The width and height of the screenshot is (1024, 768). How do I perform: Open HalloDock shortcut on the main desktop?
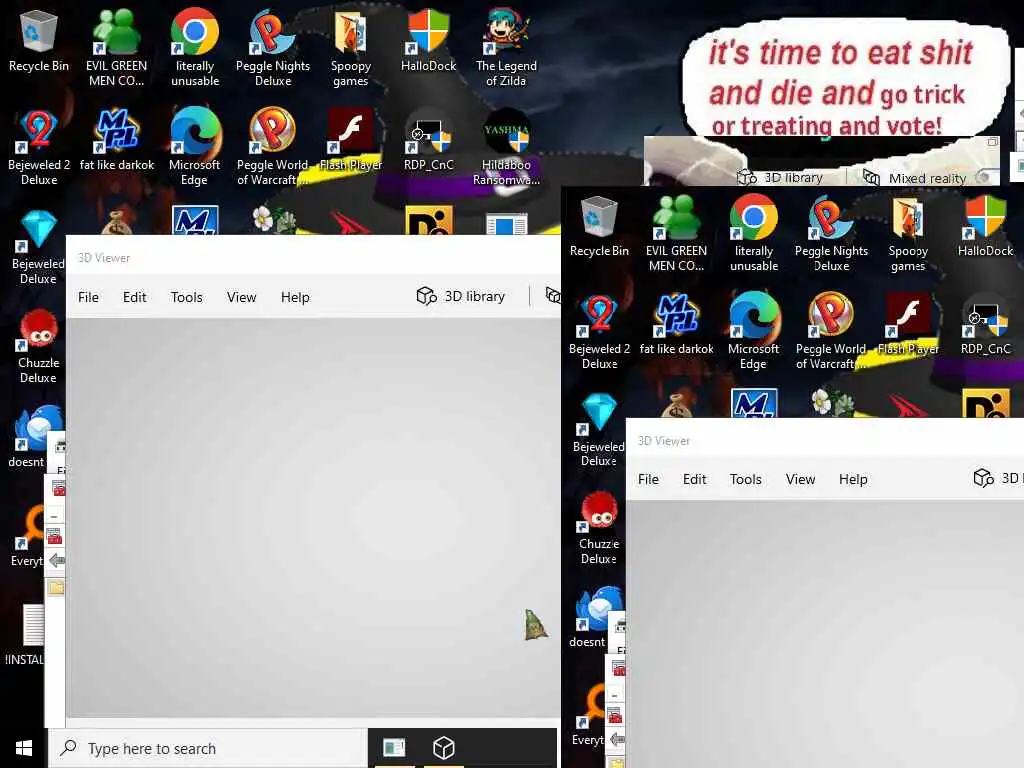pos(428,40)
